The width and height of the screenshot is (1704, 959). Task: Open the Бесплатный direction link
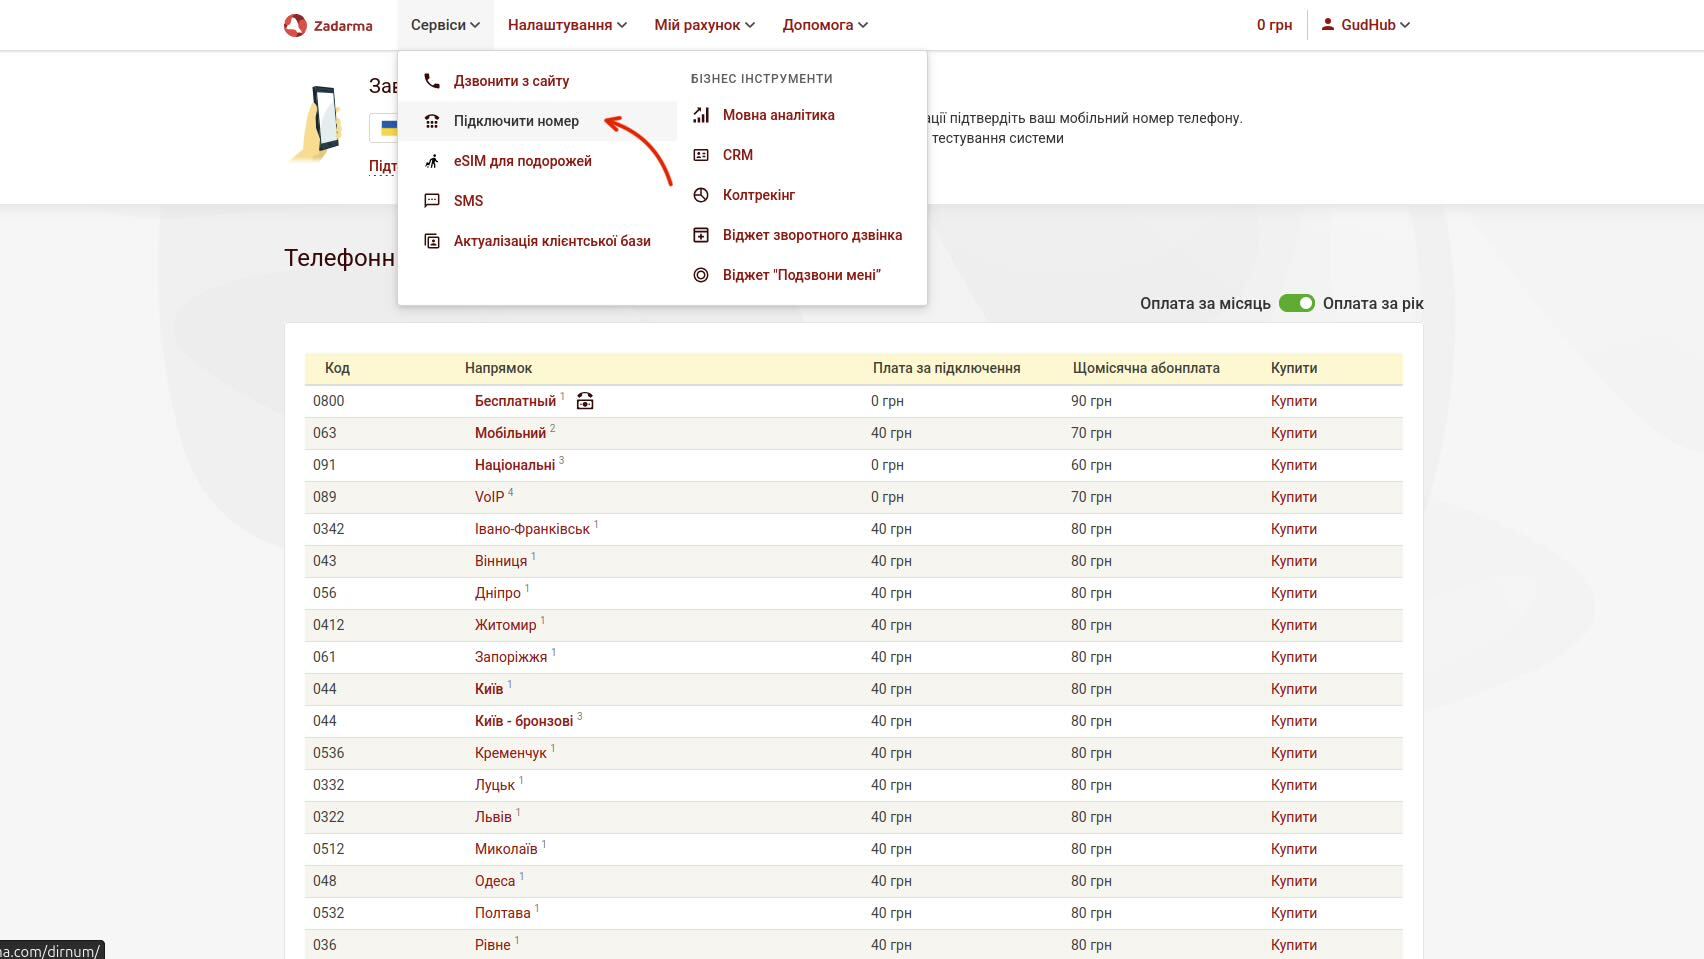coord(515,401)
